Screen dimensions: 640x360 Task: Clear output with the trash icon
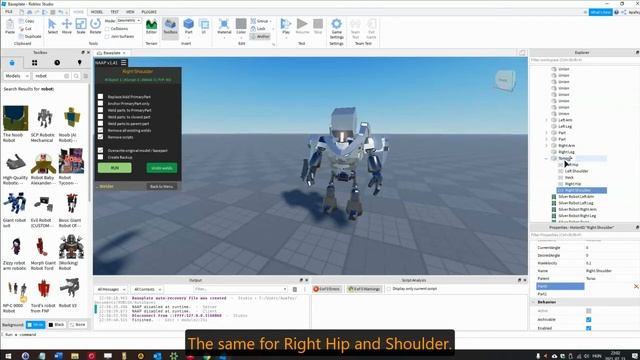[x=295, y=289]
